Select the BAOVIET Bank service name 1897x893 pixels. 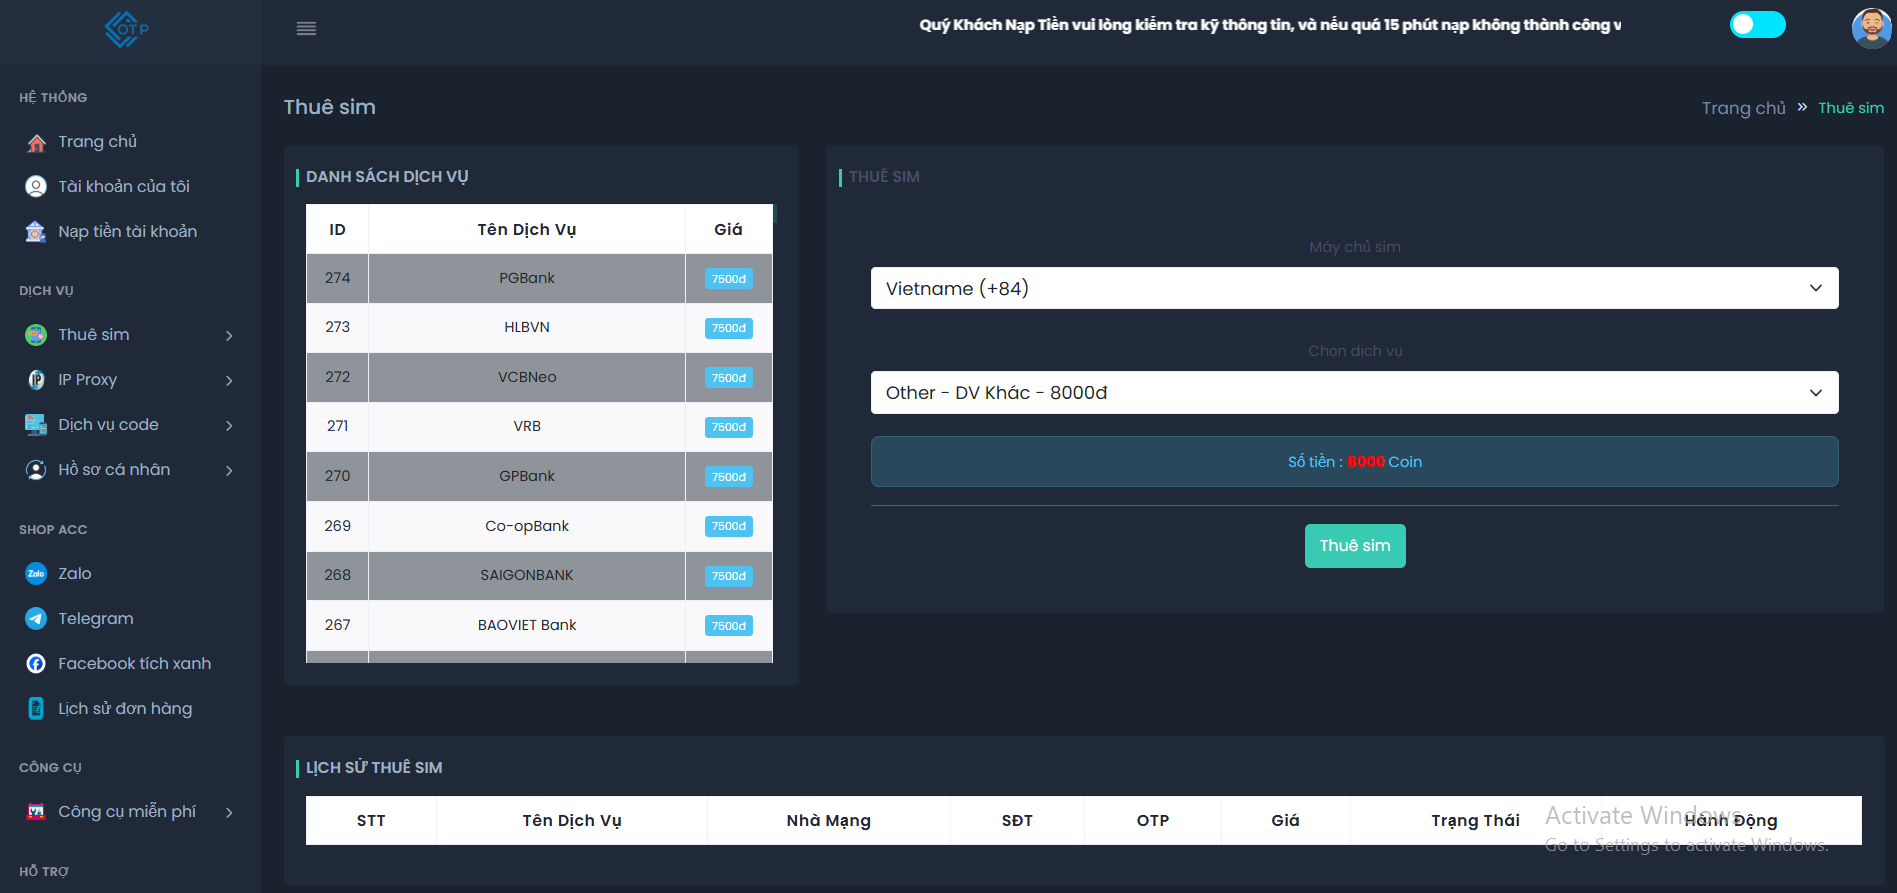click(527, 625)
